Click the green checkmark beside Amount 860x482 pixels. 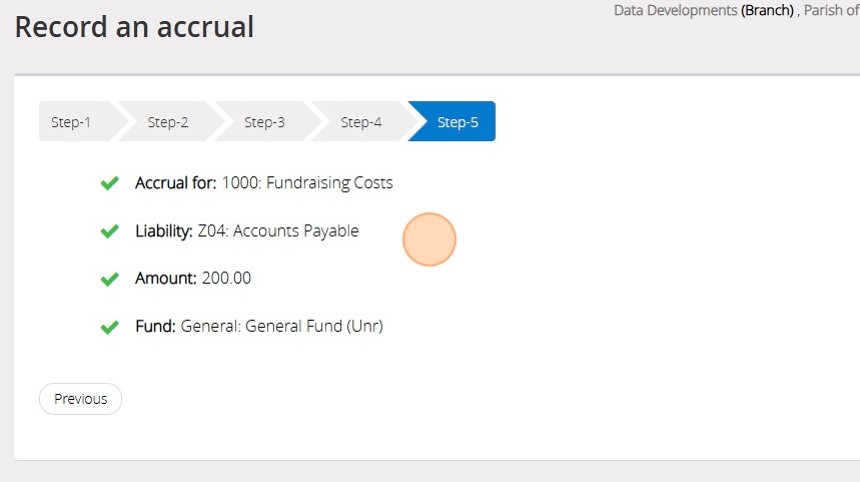click(110, 279)
